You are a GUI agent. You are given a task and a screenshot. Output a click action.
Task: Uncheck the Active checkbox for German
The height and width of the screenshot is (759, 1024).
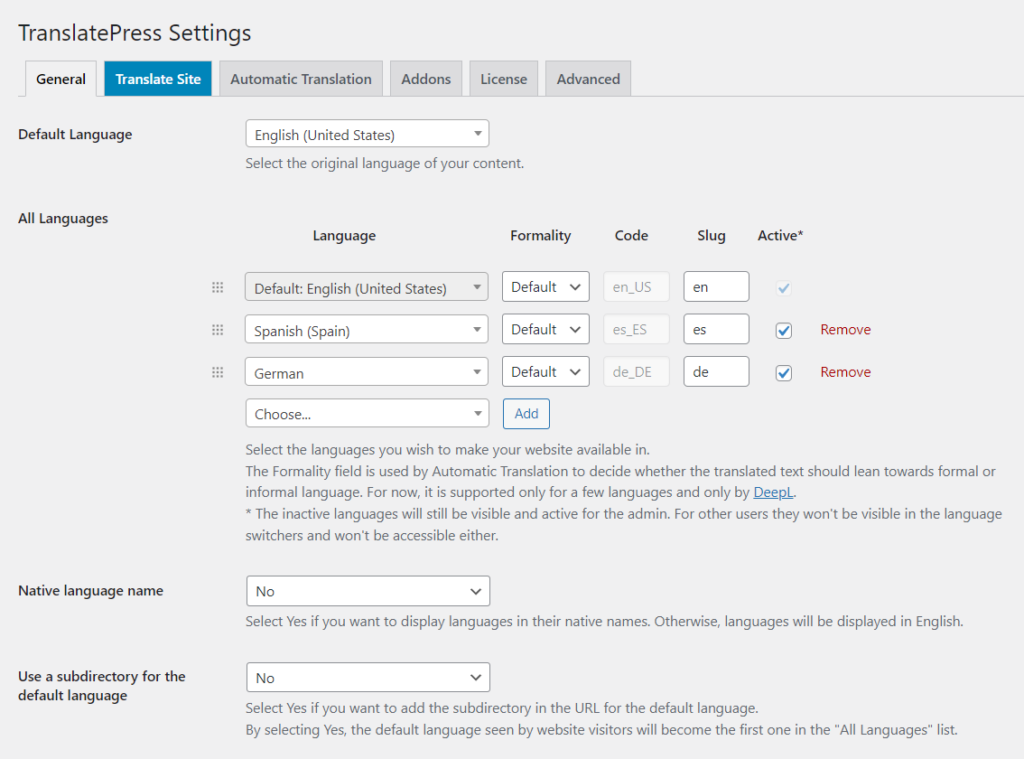tap(783, 372)
